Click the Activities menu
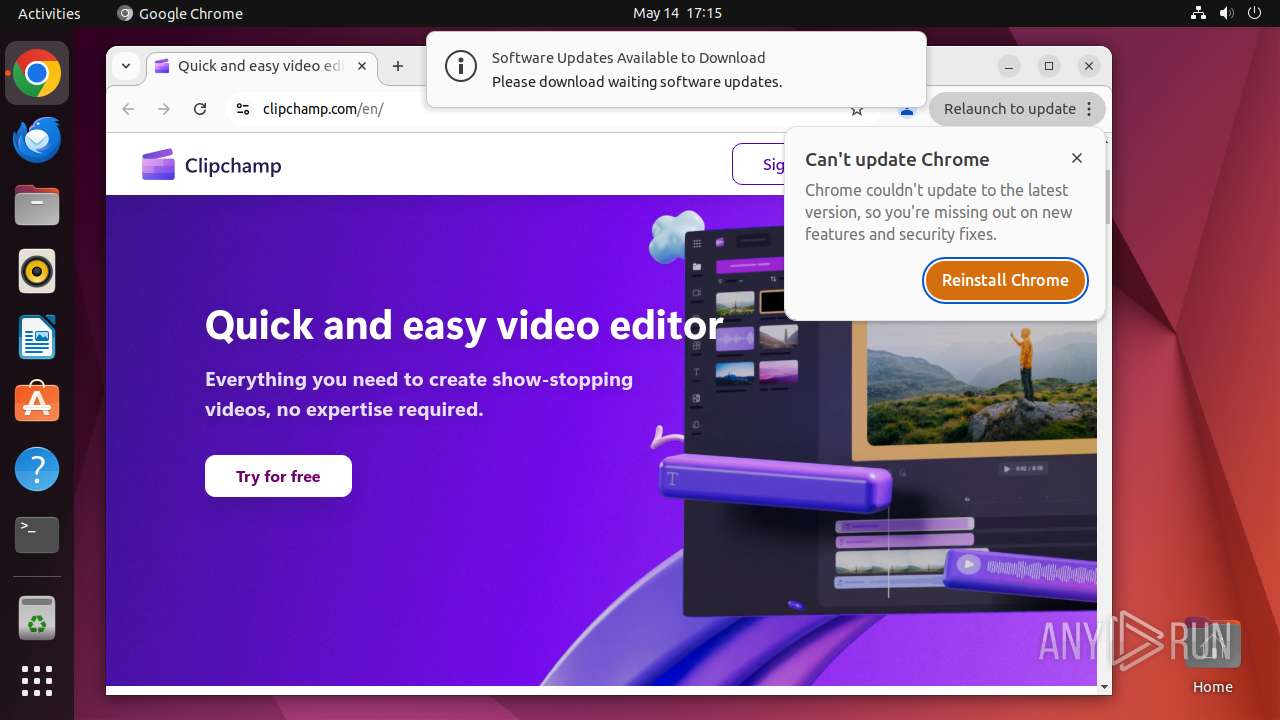Screen dimensions: 1280x720 [49, 13]
